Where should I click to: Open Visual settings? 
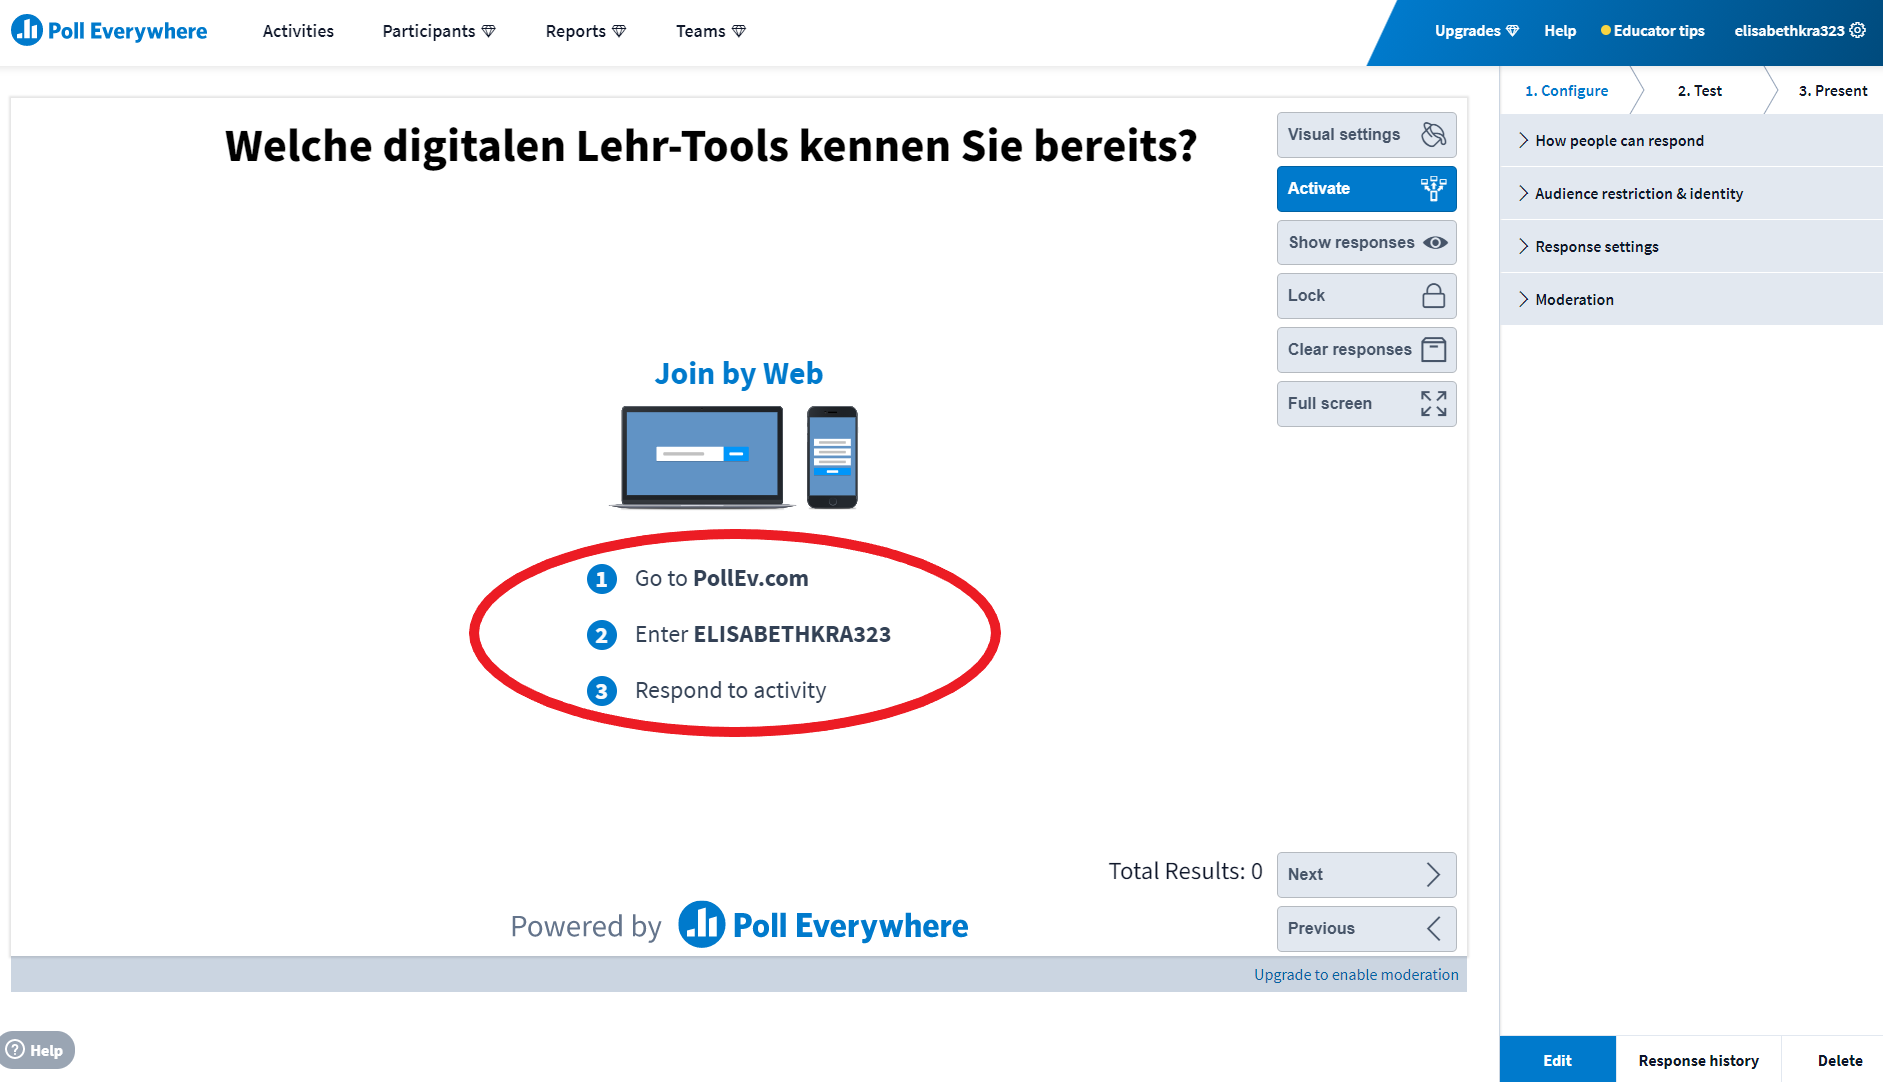(x=1366, y=135)
